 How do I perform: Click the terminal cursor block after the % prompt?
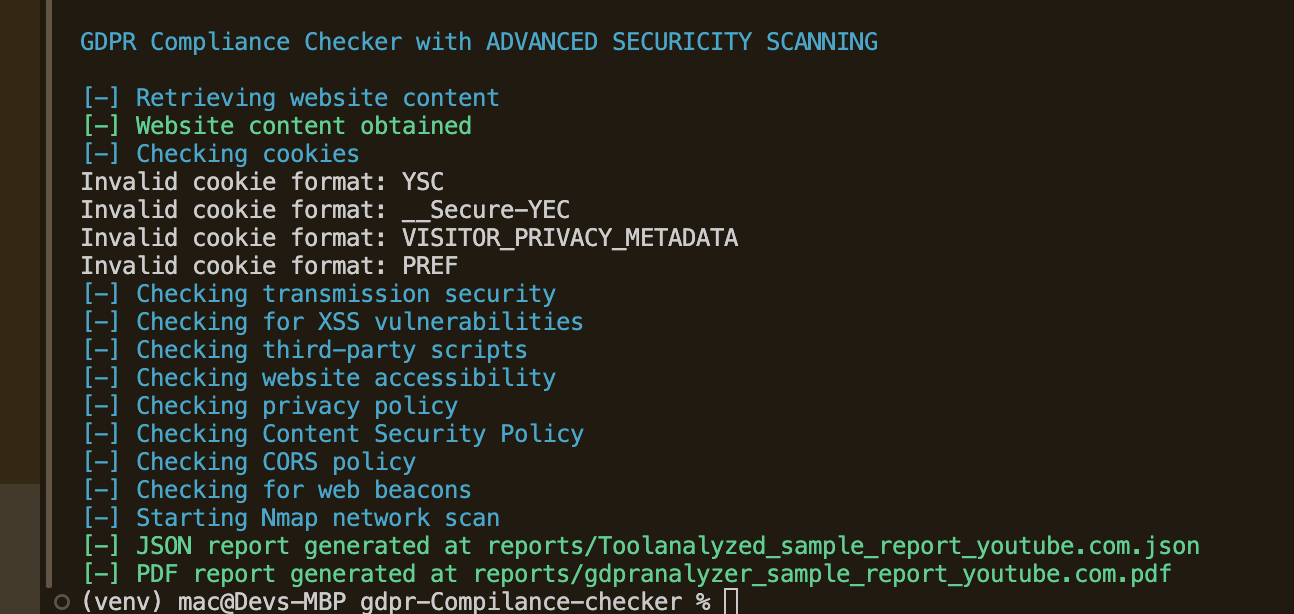click(x=730, y=602)
